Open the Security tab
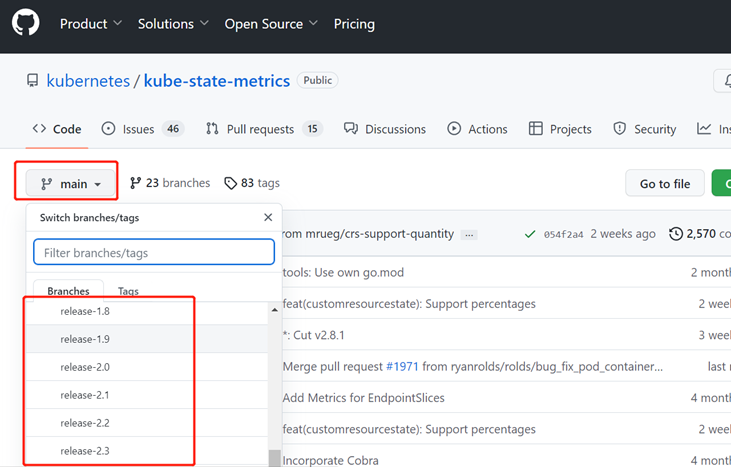Viewport: 731px width, 467px height. 644,129
